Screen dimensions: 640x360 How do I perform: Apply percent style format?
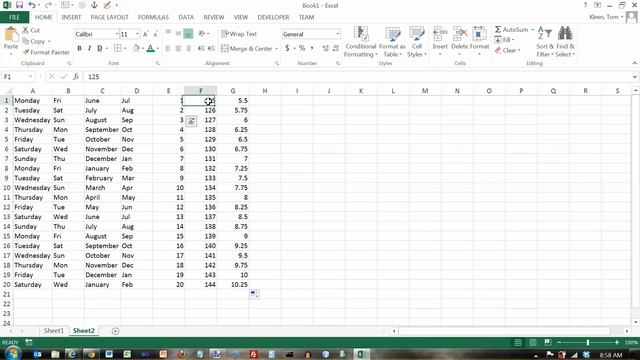point(302,49)
